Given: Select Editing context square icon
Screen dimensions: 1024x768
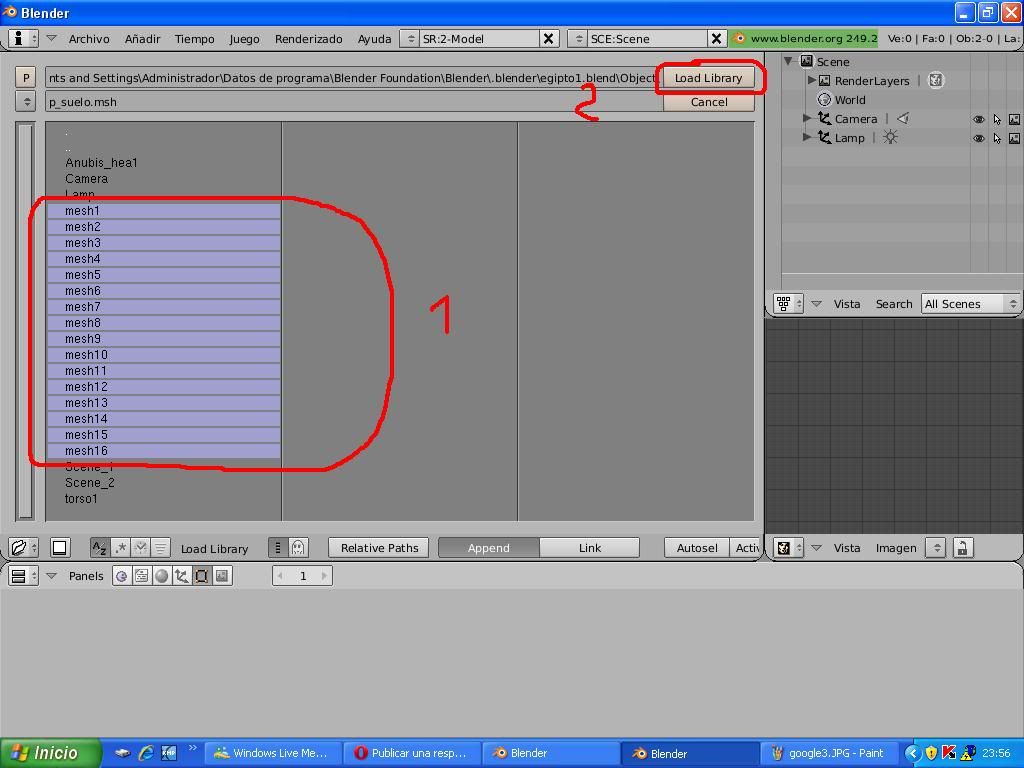Looking at the screenshot, I should pos(202,575).
